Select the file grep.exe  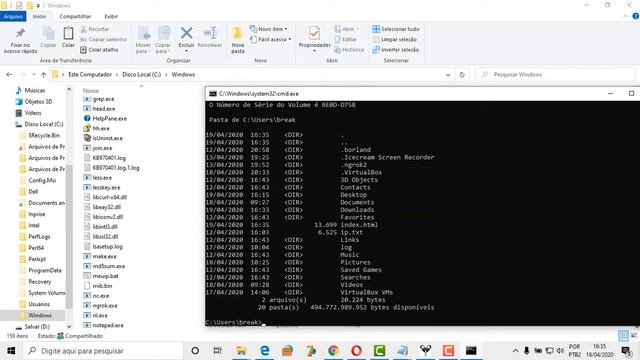tap(103, 99)
